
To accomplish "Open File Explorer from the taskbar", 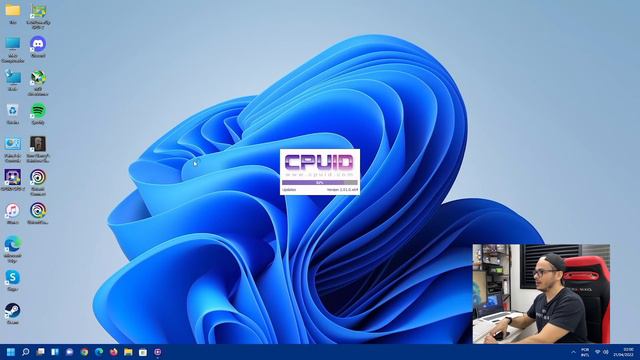I will (128, 352).
